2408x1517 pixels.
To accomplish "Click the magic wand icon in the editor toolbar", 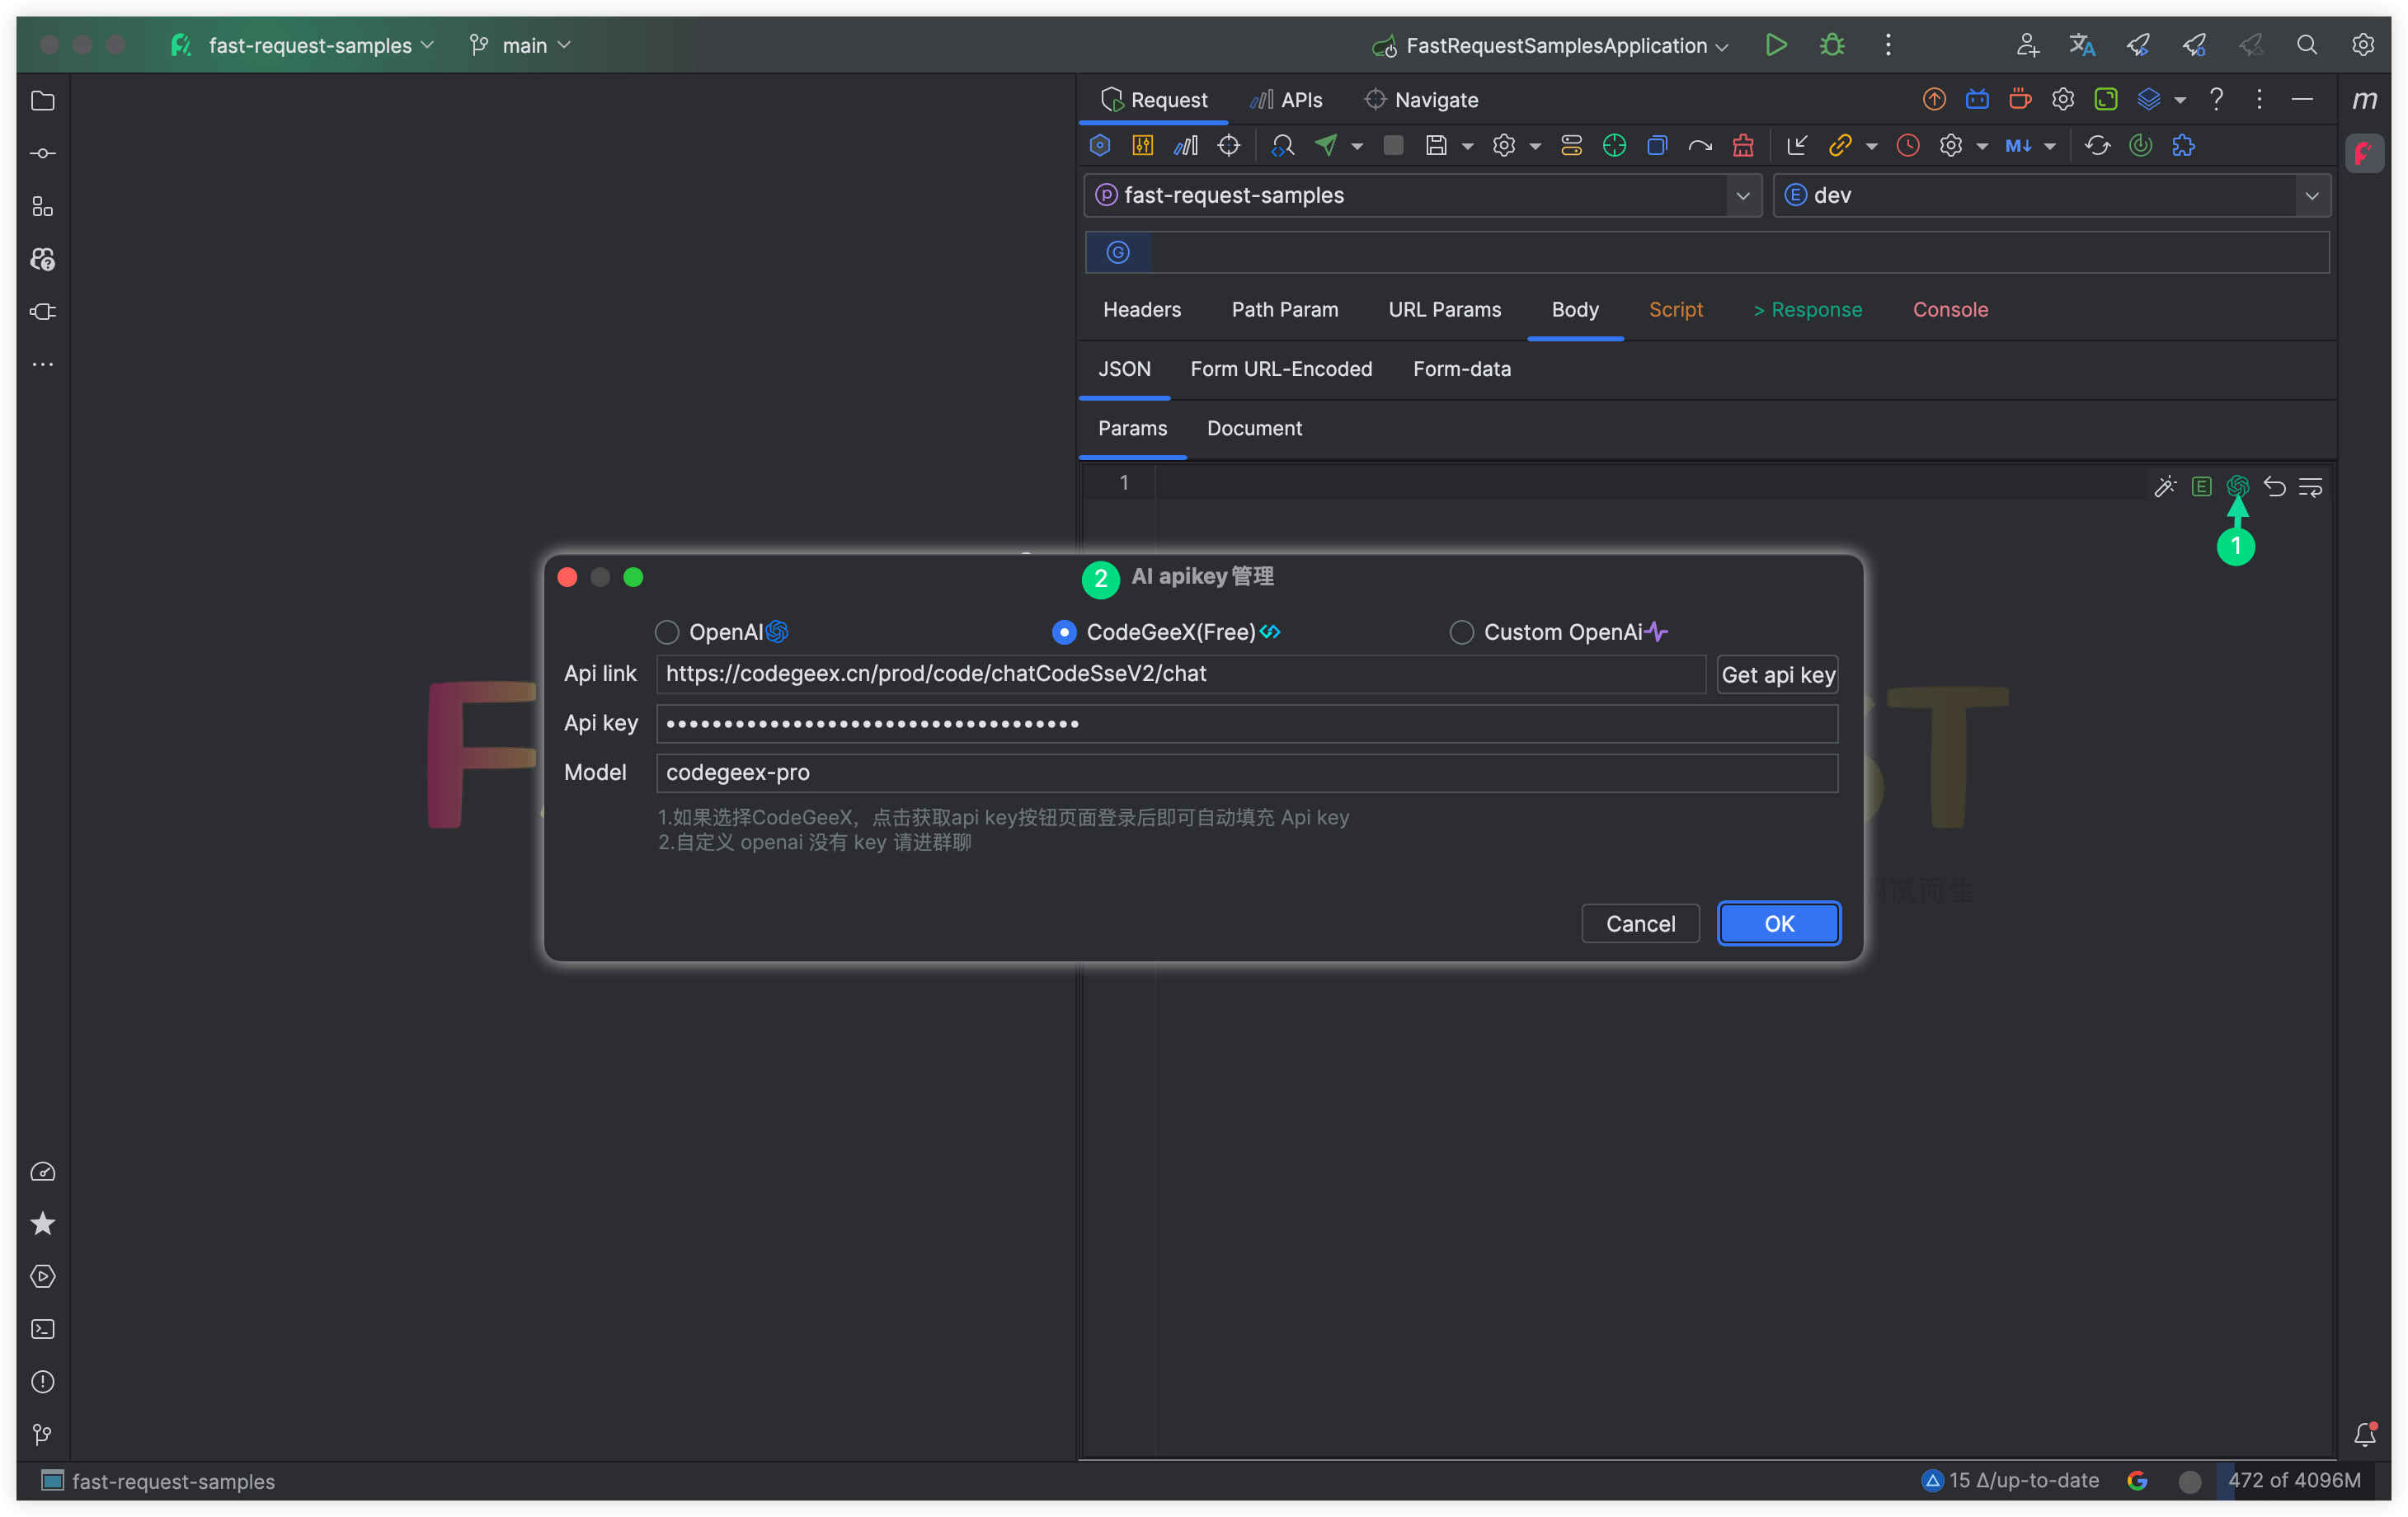I will click(2164, 487).
